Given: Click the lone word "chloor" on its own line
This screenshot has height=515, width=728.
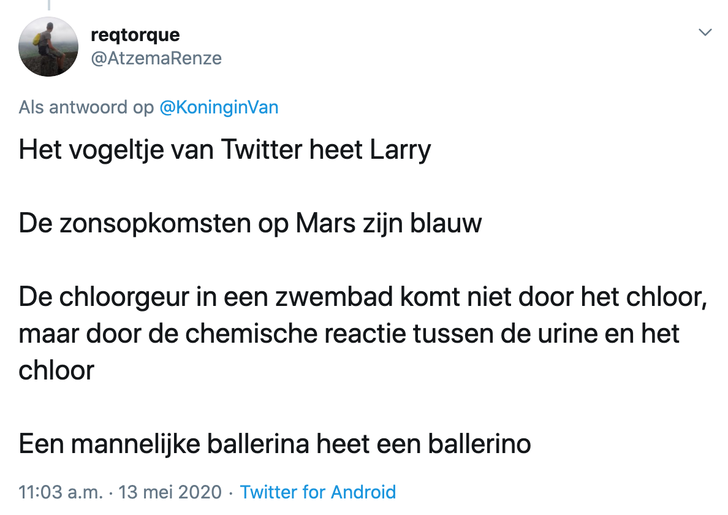Looking at the screenshot, I should (x=56, y=370).
